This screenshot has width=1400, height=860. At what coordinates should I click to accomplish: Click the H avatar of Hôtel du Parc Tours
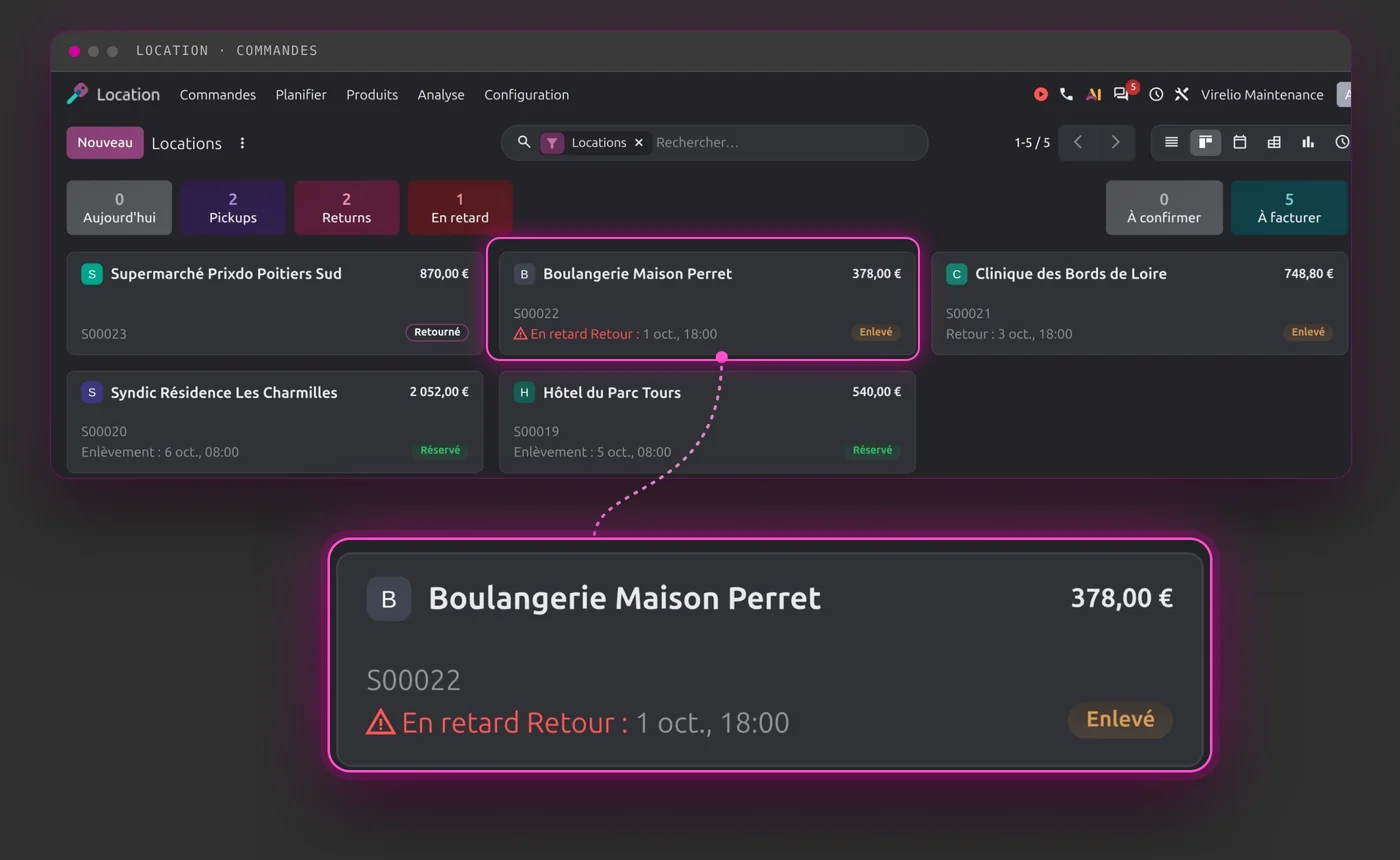pos(524,393)
